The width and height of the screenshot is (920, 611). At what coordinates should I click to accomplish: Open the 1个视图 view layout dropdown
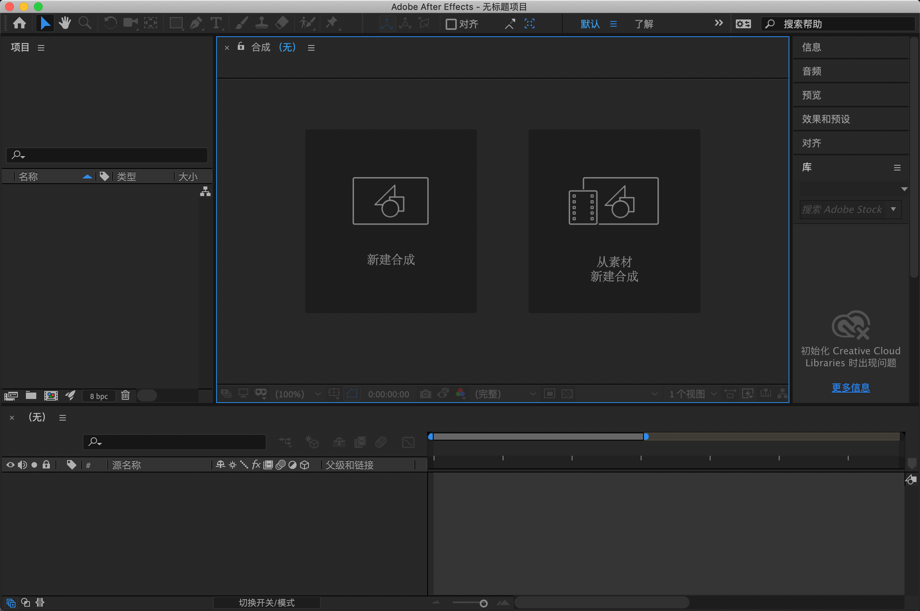pyautogui.click(x=693, y=394)
